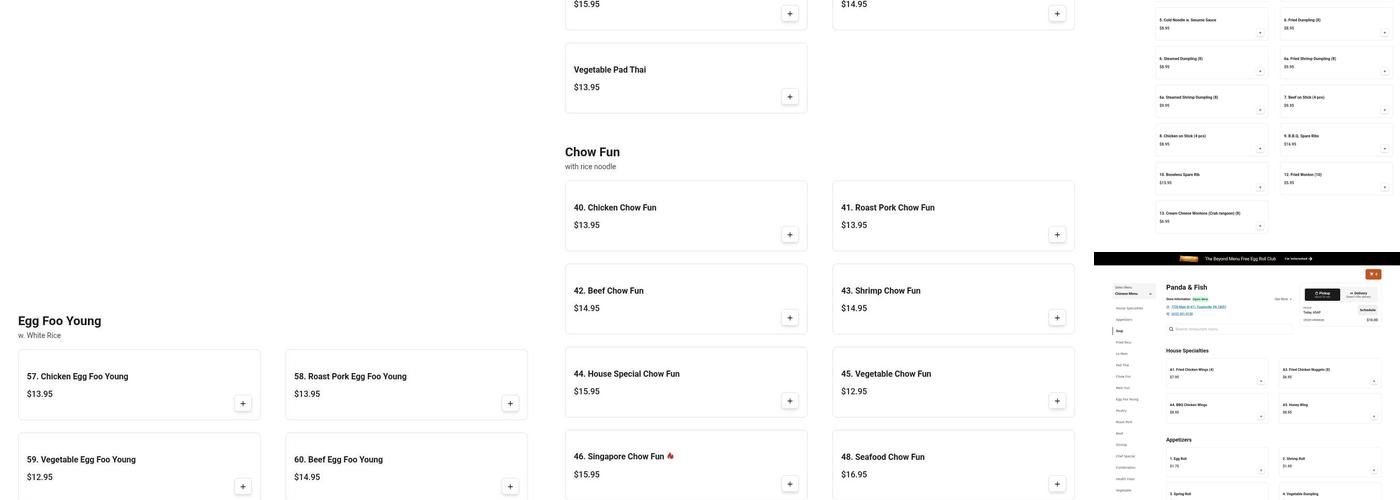This screenshot has width=1400, height=500.
Task: Add House Special Chow Fun
Action: [x=790, y=401]
